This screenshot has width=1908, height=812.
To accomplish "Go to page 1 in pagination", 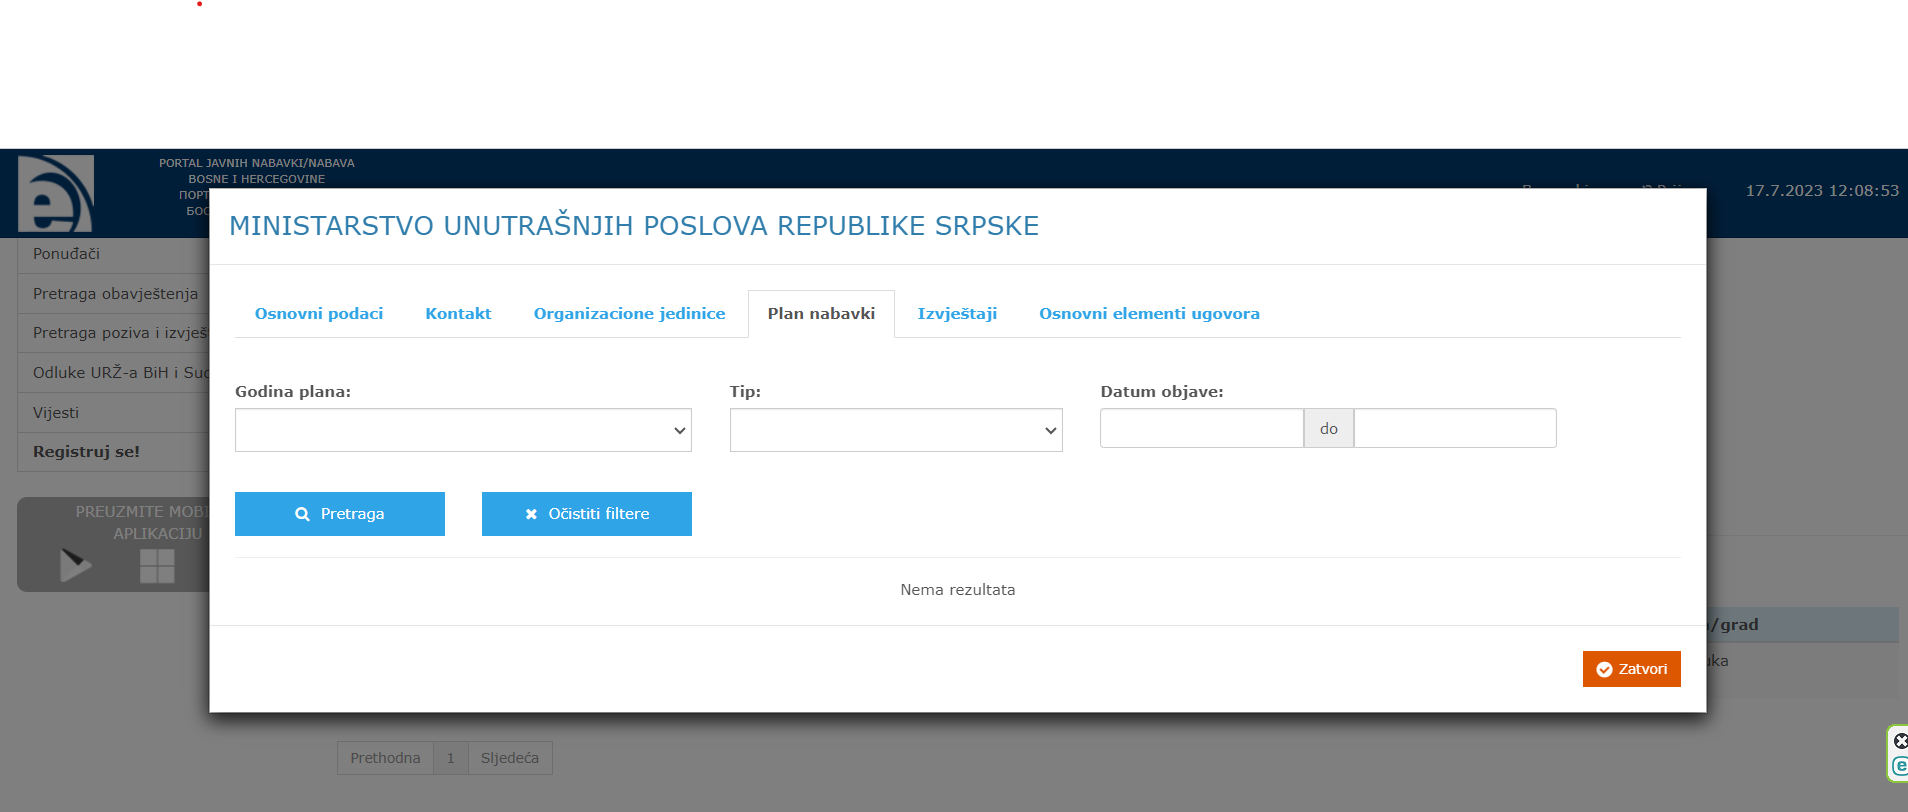I will coord(451,758).
